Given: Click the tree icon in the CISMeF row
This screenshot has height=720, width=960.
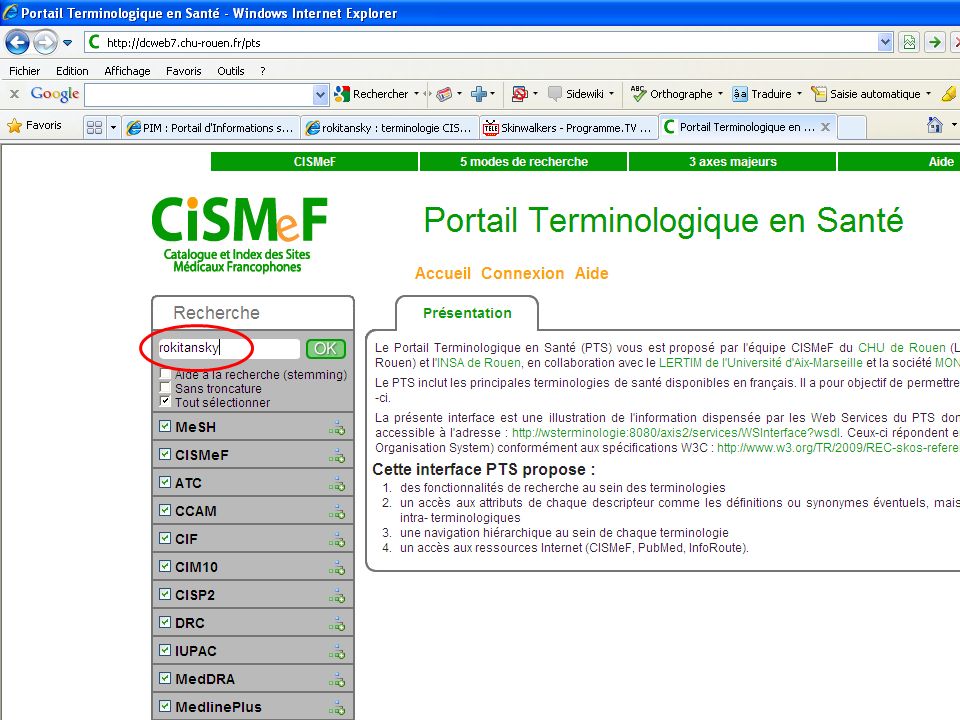Looking at the screenshot, I should [x=337, y=457].
